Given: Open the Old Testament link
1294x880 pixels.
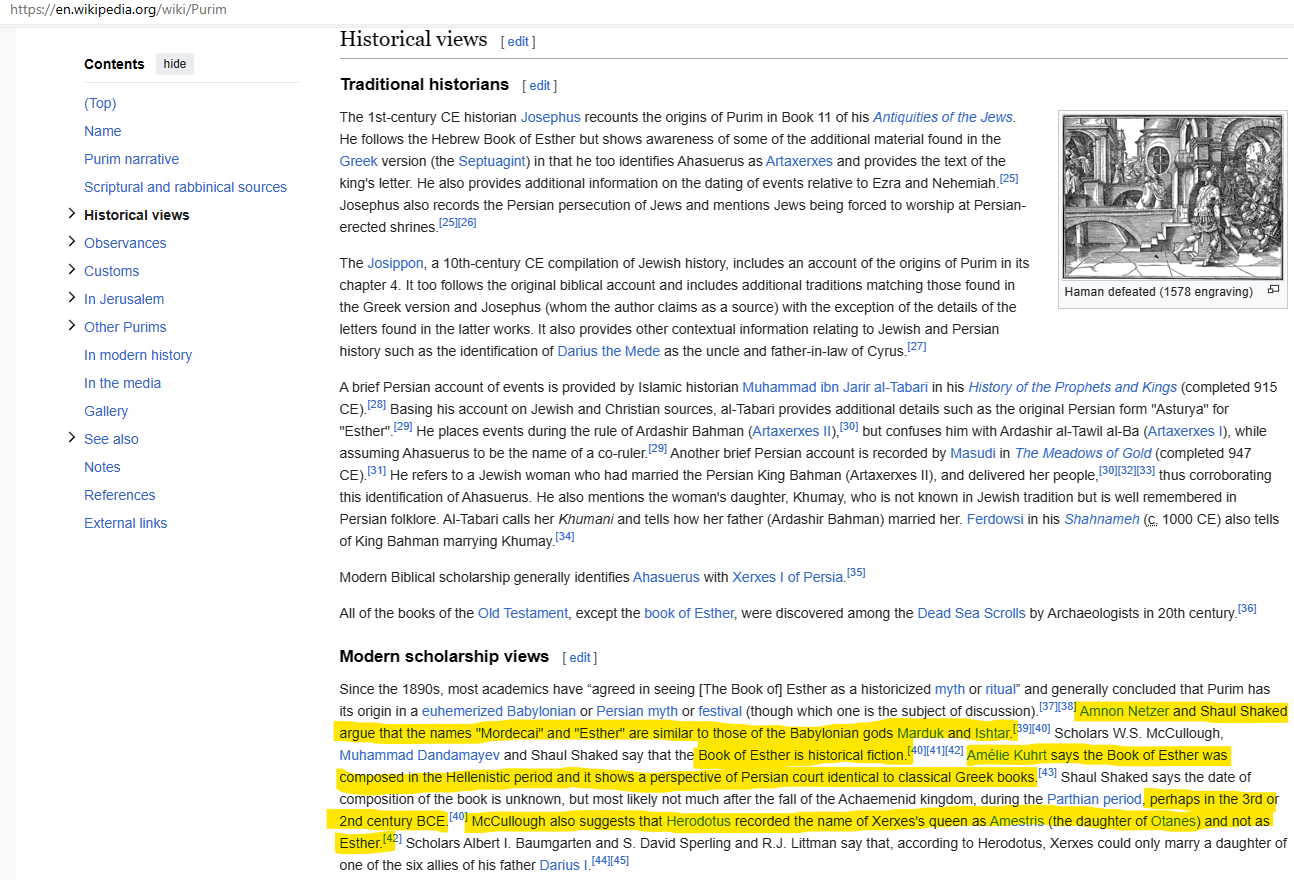Looking at the screenshot, I should (x=523, y=613).
